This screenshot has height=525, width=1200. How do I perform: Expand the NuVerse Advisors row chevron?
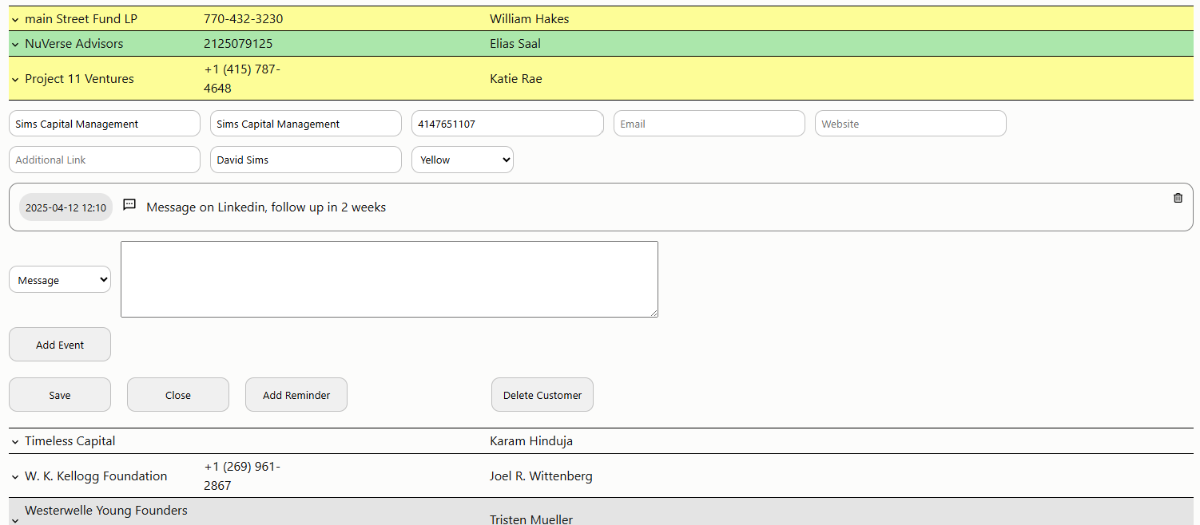pos(15,45)
